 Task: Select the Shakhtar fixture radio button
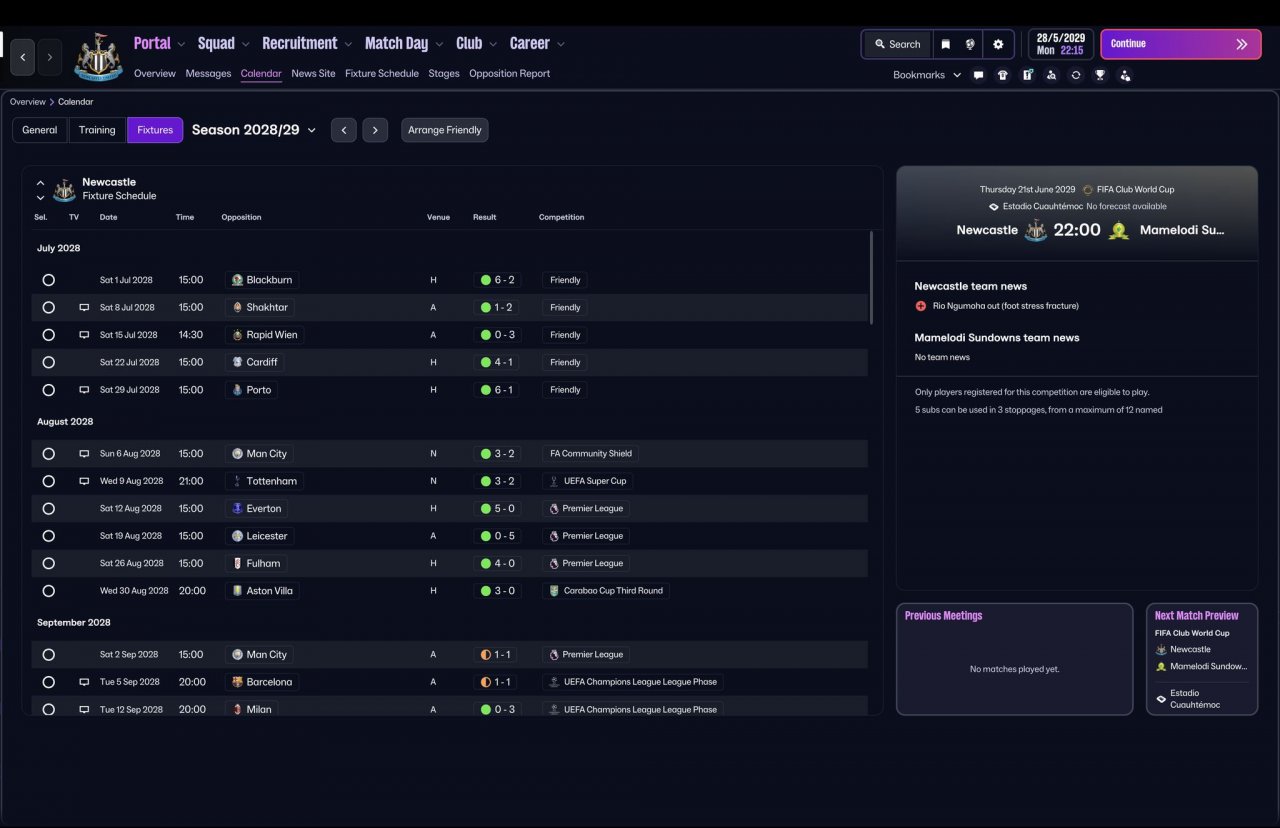click(48, 308)
